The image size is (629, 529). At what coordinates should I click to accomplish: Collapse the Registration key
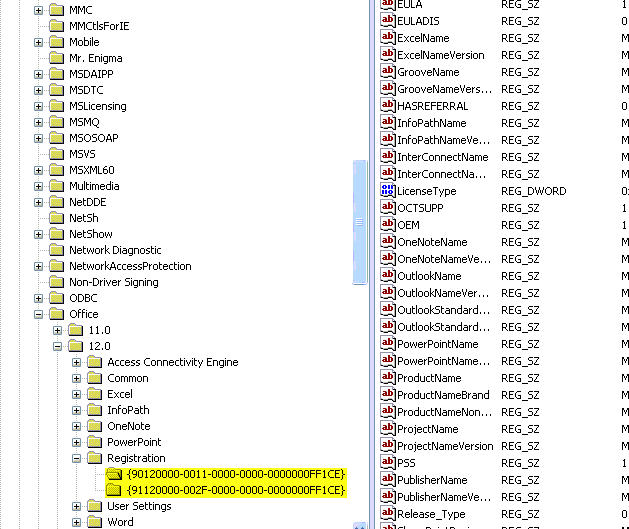click(77, 458)
